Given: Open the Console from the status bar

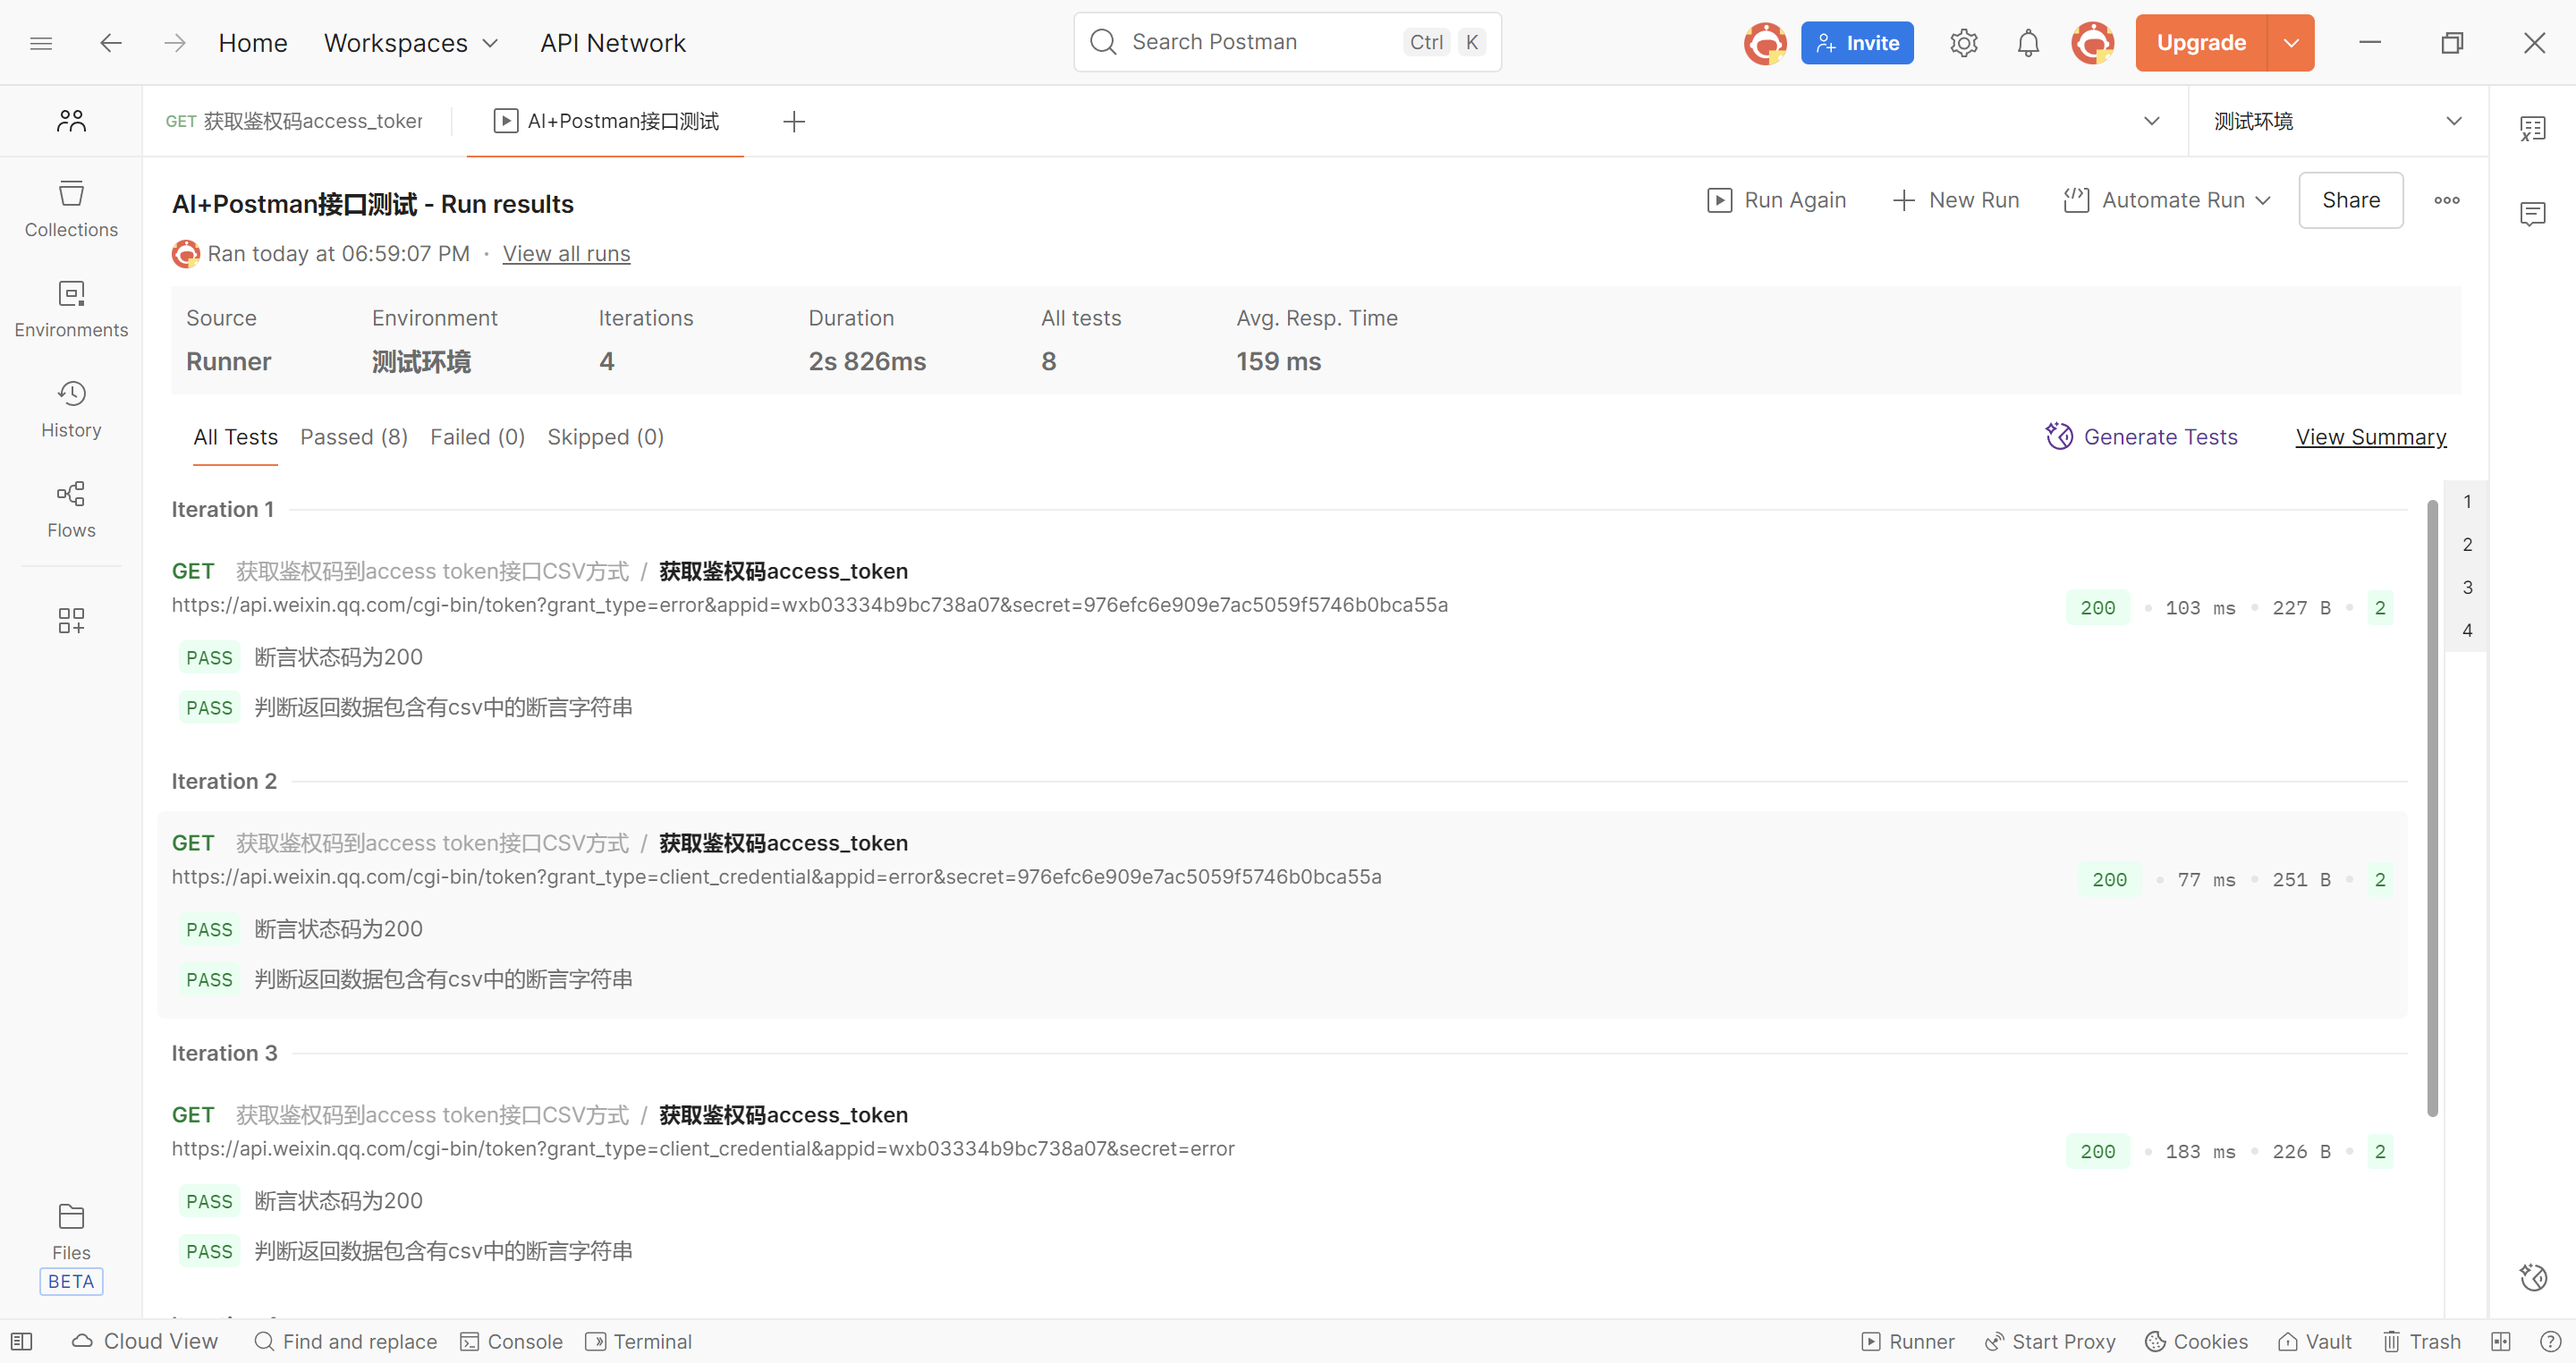Looking at the screenshot, I should coord(511,1342).
